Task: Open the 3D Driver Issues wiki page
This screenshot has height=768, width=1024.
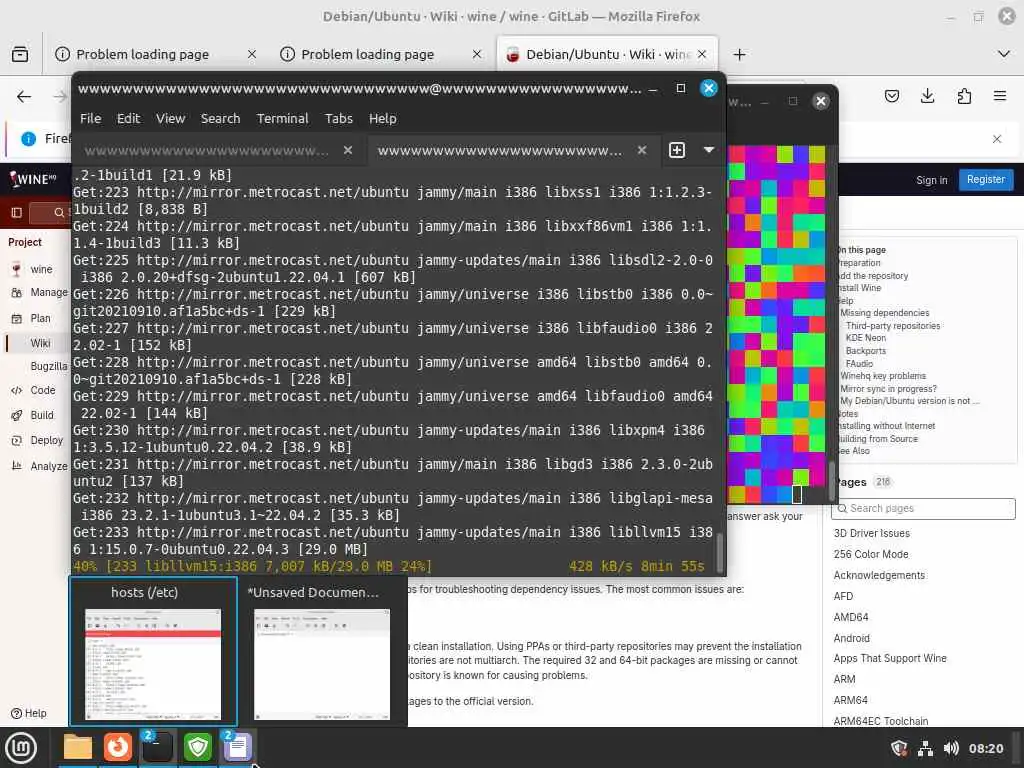Action: 871,534
